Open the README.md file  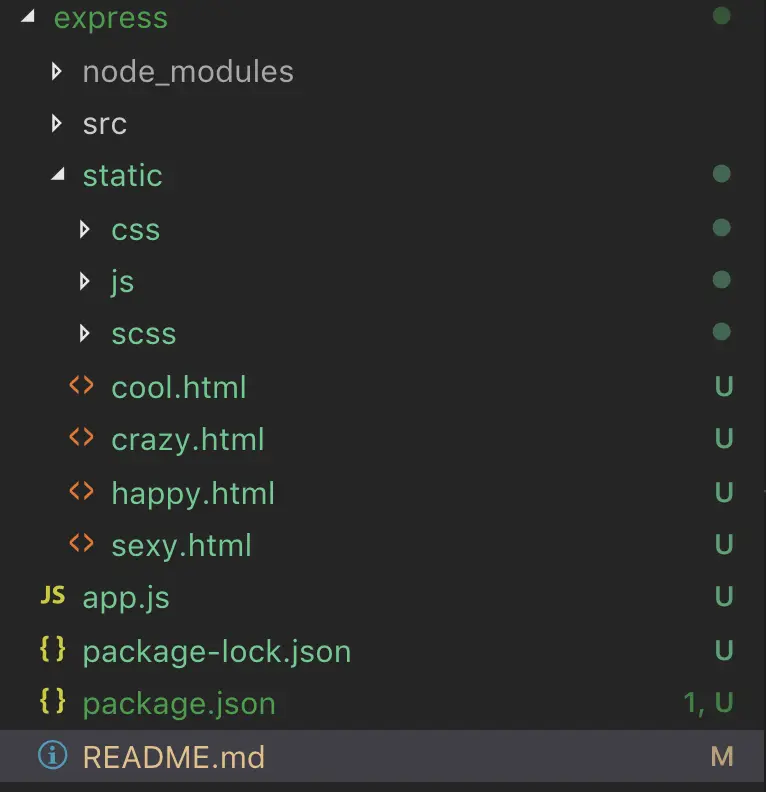(x=173, y=757)
